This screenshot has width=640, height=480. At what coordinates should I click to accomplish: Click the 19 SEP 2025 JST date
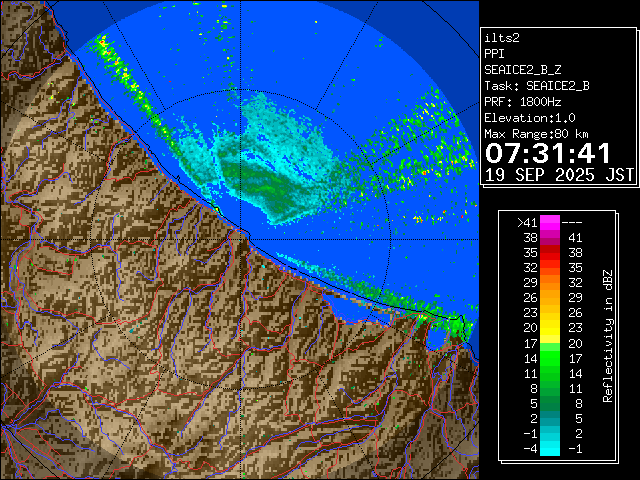pyautogui.click(x=559, y=174)
